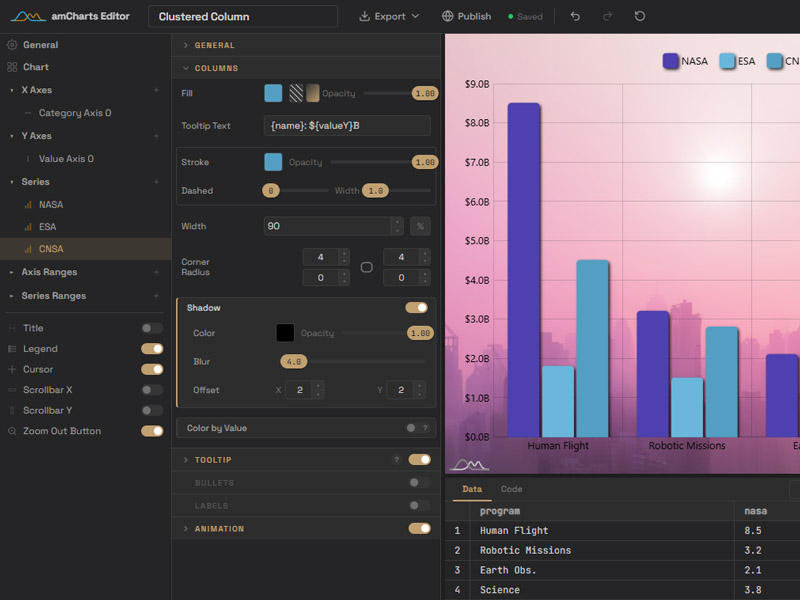Add an axis range with plus icon

pyautogui.click(x=156, y=272)
